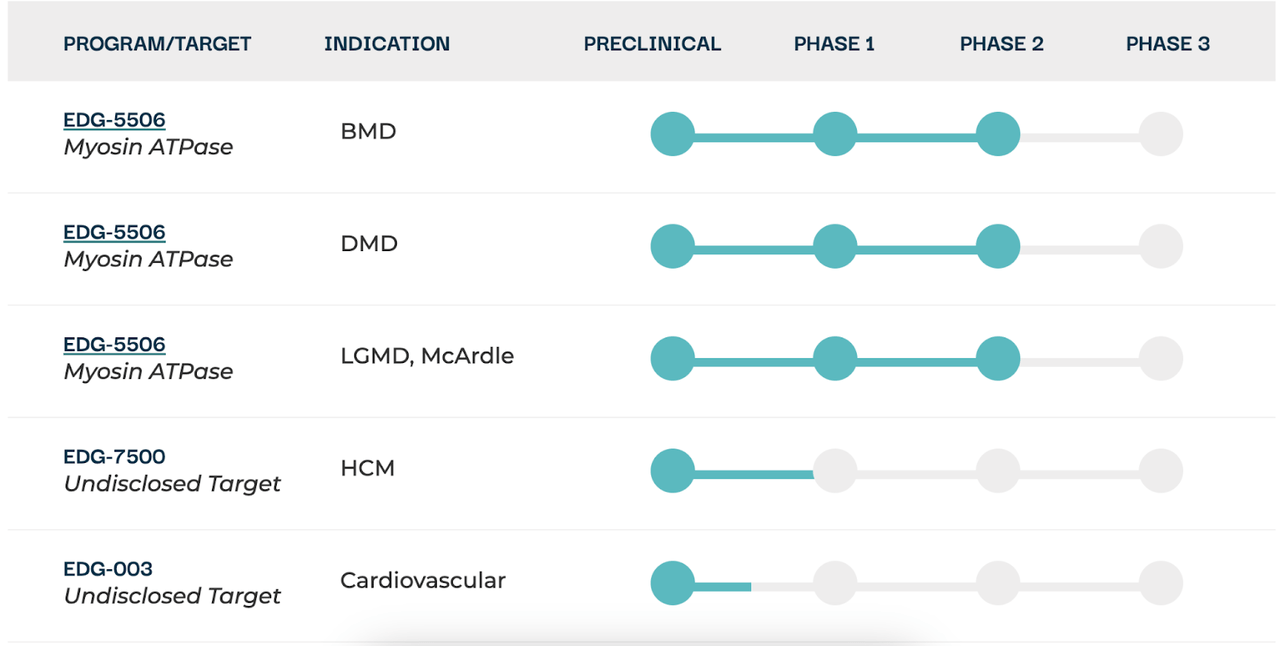Select the EDG-003 program name
This screenshot has width=1280, height=646.
pyautogui.click(x=108, y=569)
